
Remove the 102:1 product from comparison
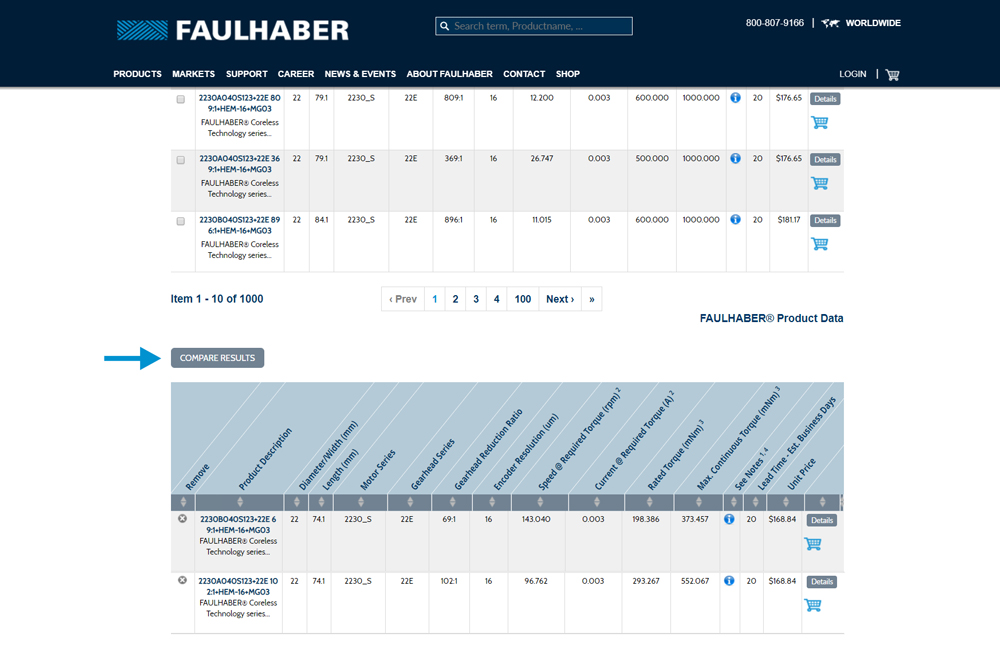coord(182,580)
